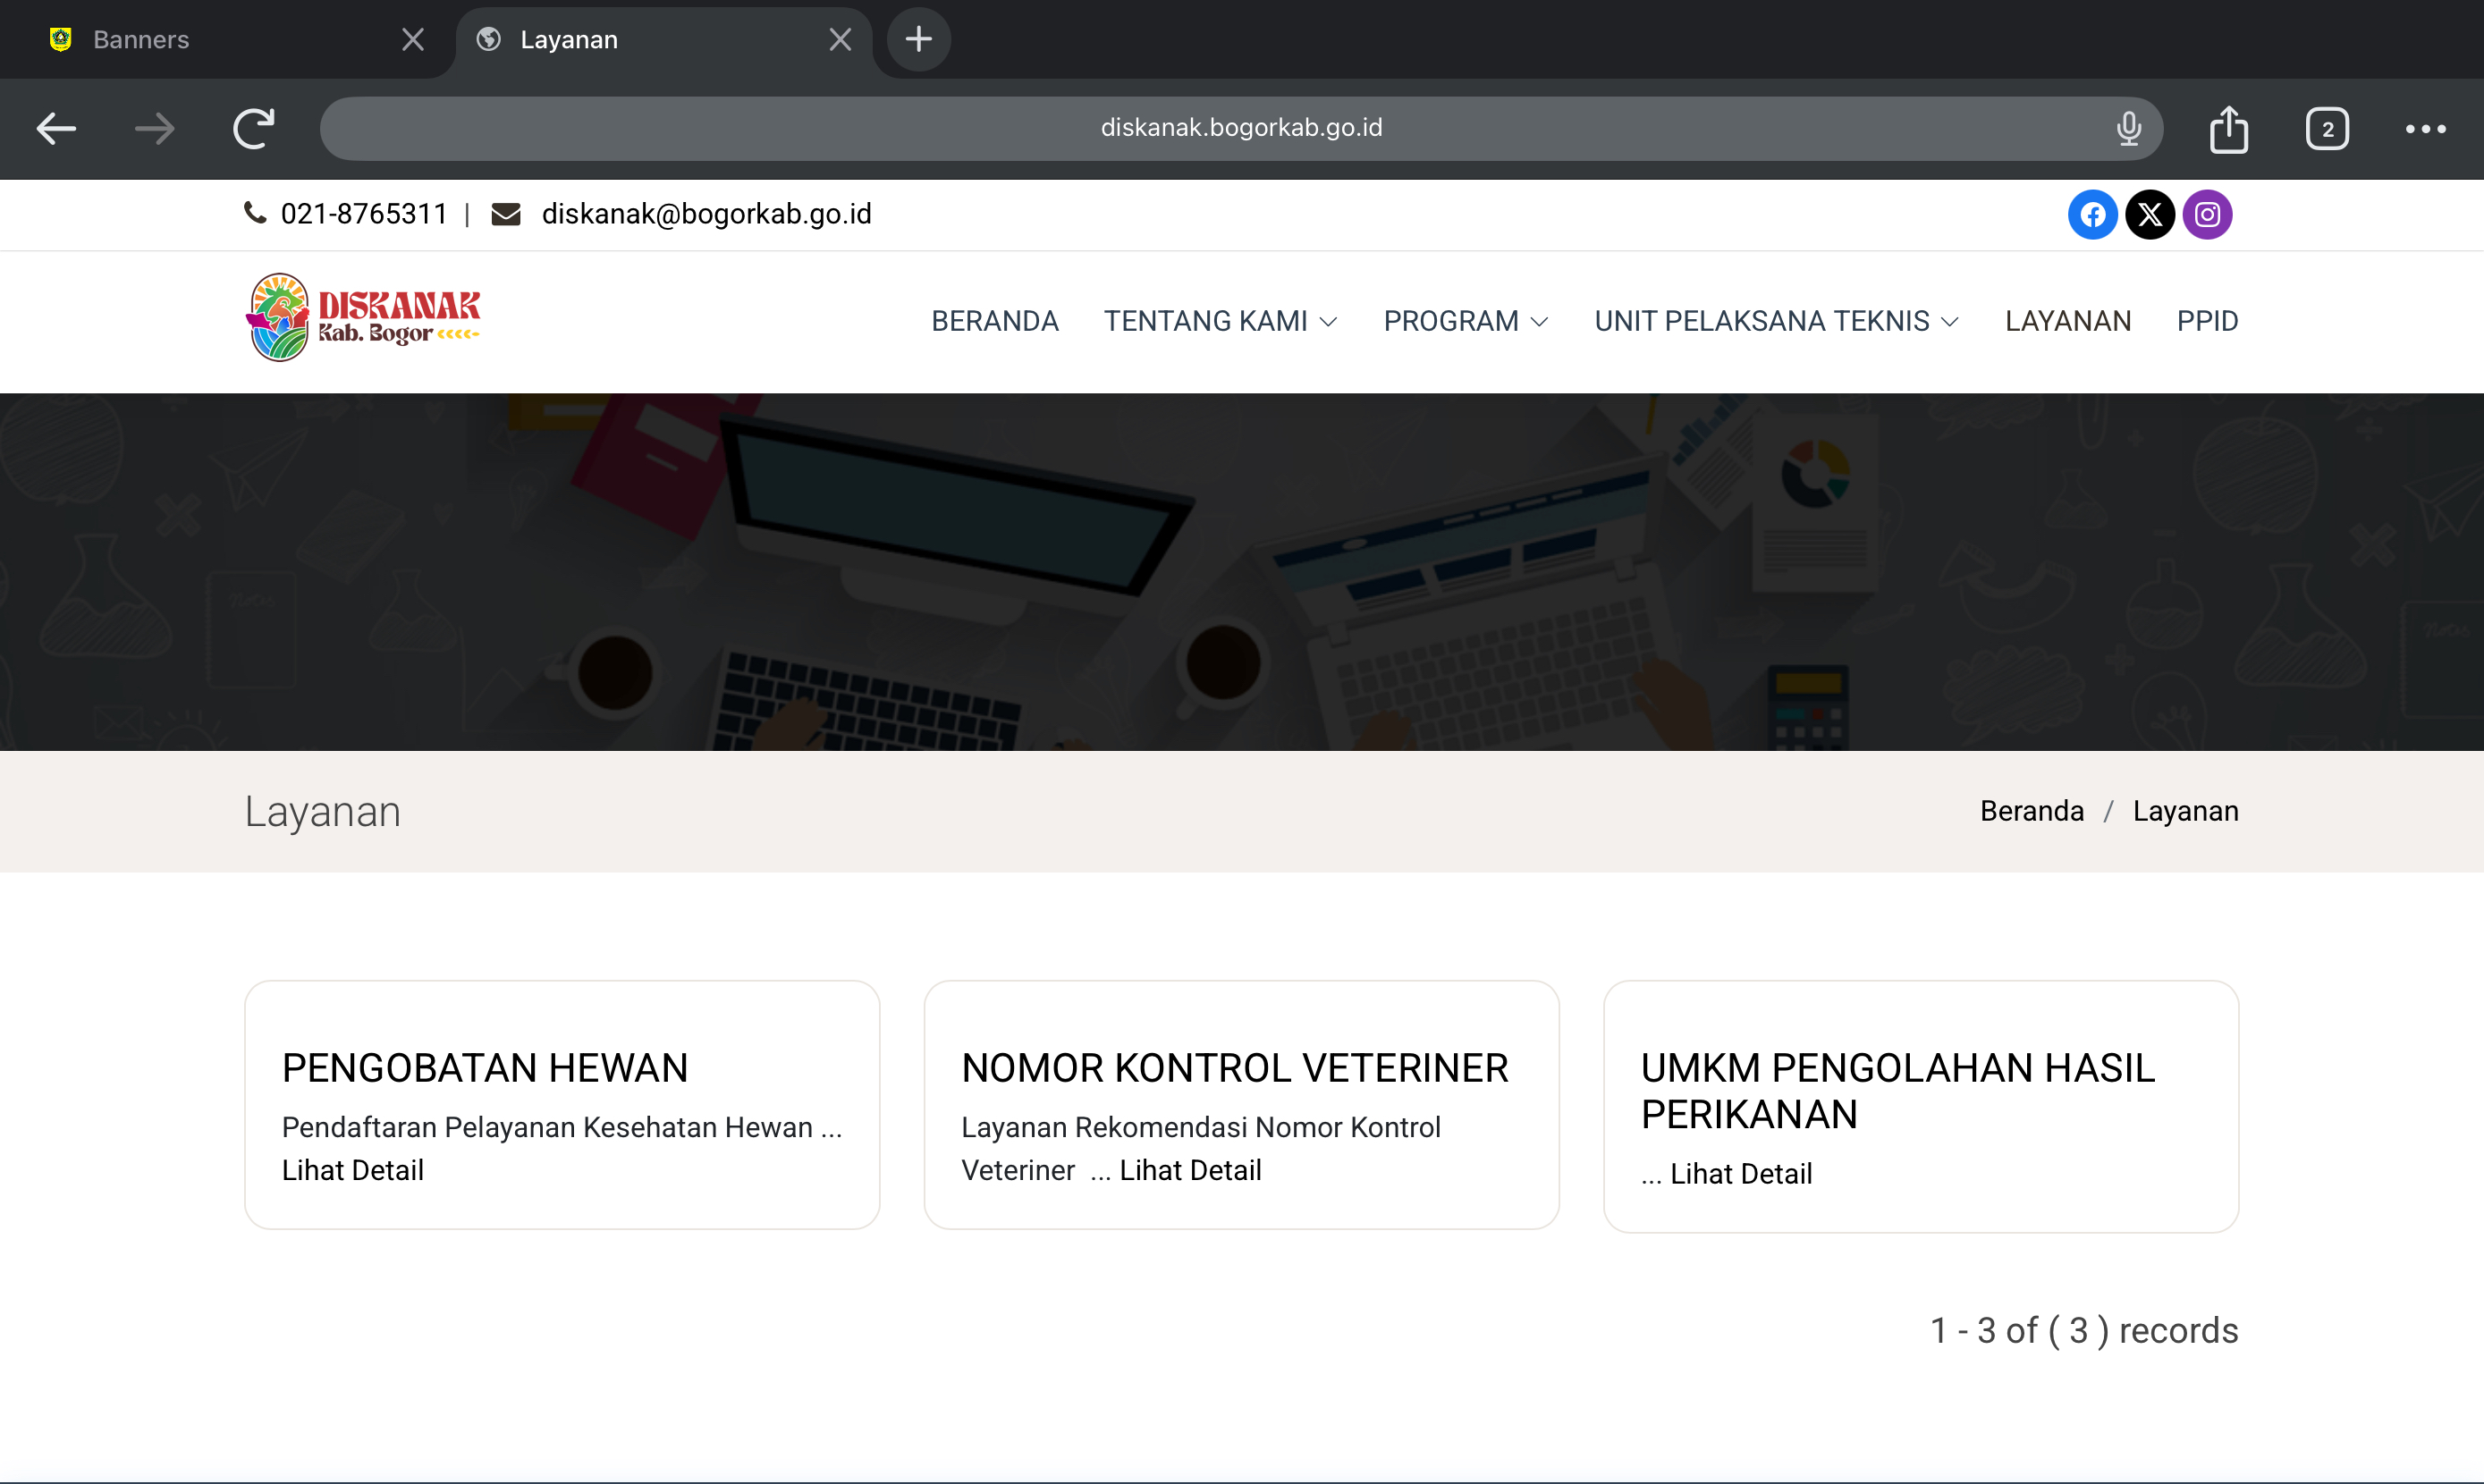Open the three-dots browser menu

[2425, 128]
